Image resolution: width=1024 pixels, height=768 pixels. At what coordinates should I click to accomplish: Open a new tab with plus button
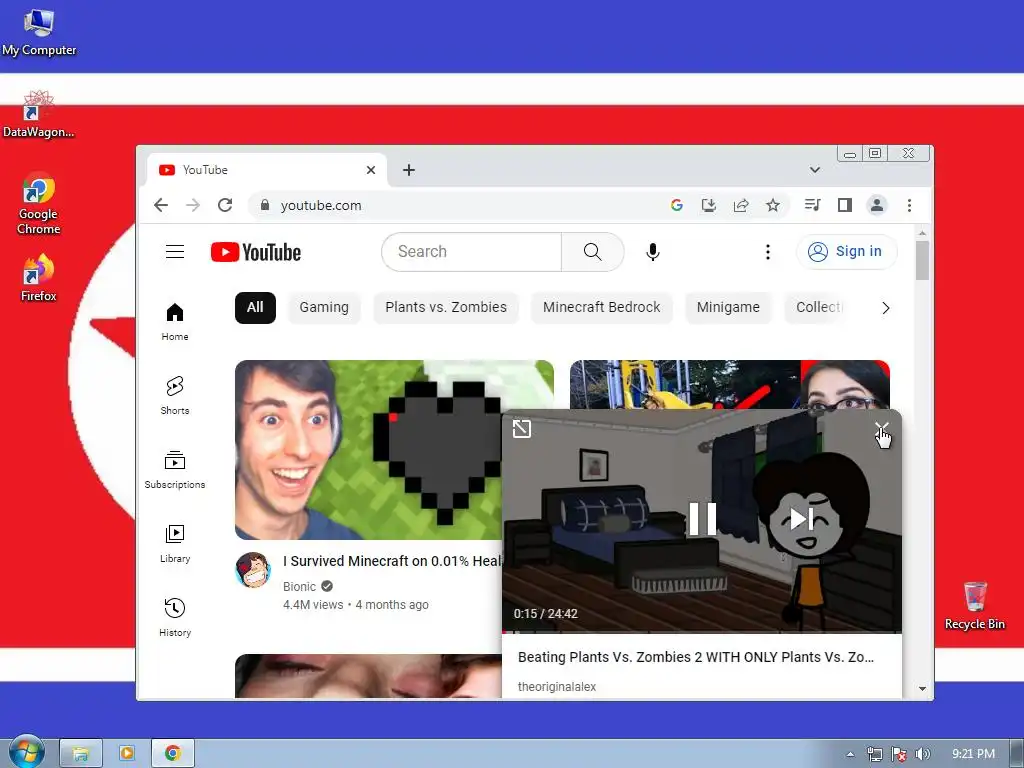coord(409,170)
